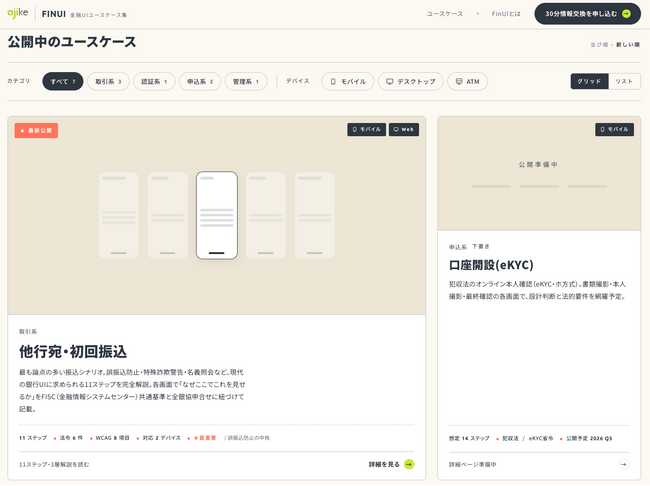This screenshot has width=650, height=486.
Task: Click green arrow next to 詳細を見る
Action: coord(409,464)
